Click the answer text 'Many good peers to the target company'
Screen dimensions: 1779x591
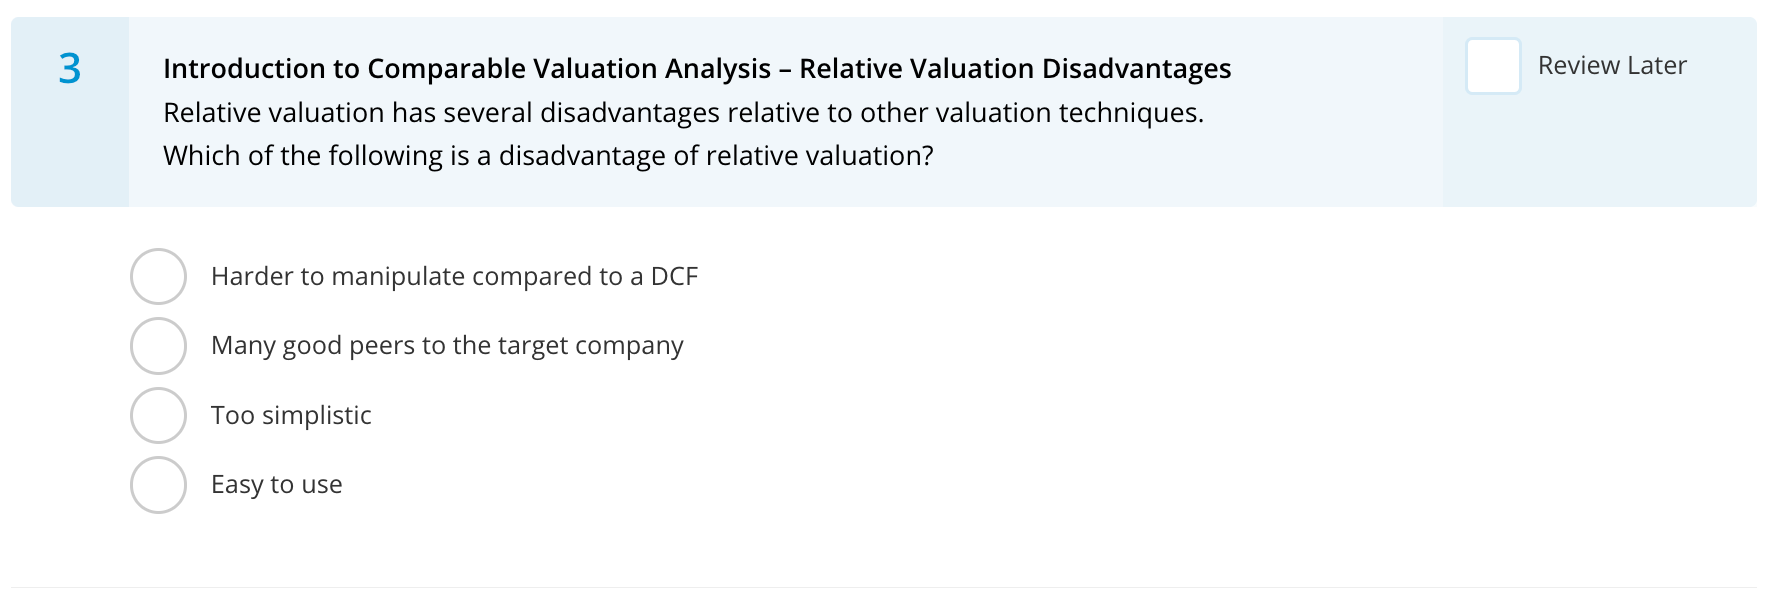447,345
